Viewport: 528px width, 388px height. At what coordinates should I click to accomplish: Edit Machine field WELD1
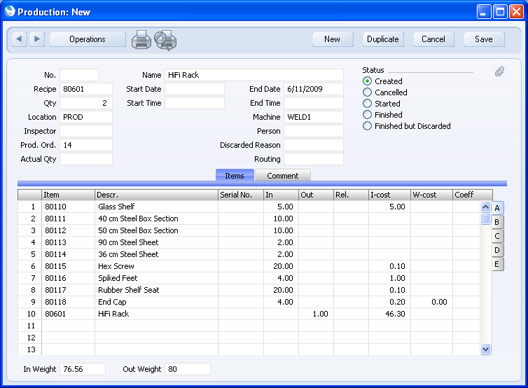tap(314, 117)
